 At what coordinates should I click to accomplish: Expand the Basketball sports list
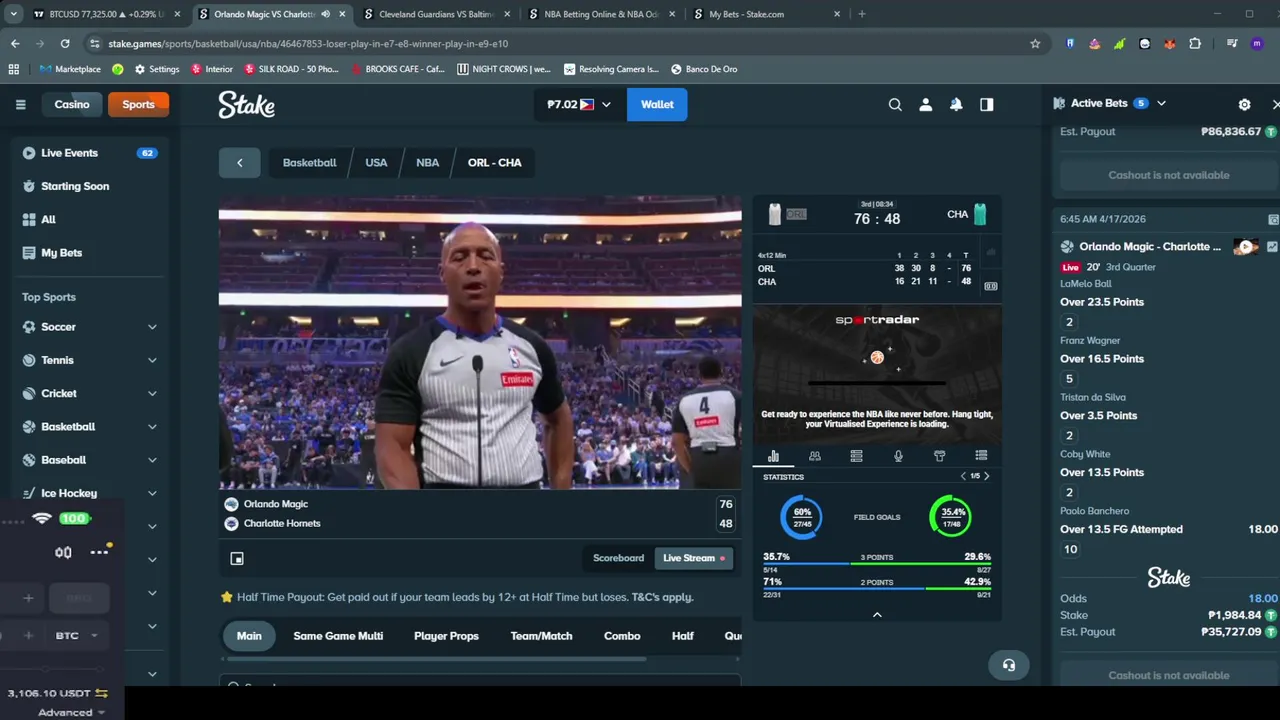[152, 427]
